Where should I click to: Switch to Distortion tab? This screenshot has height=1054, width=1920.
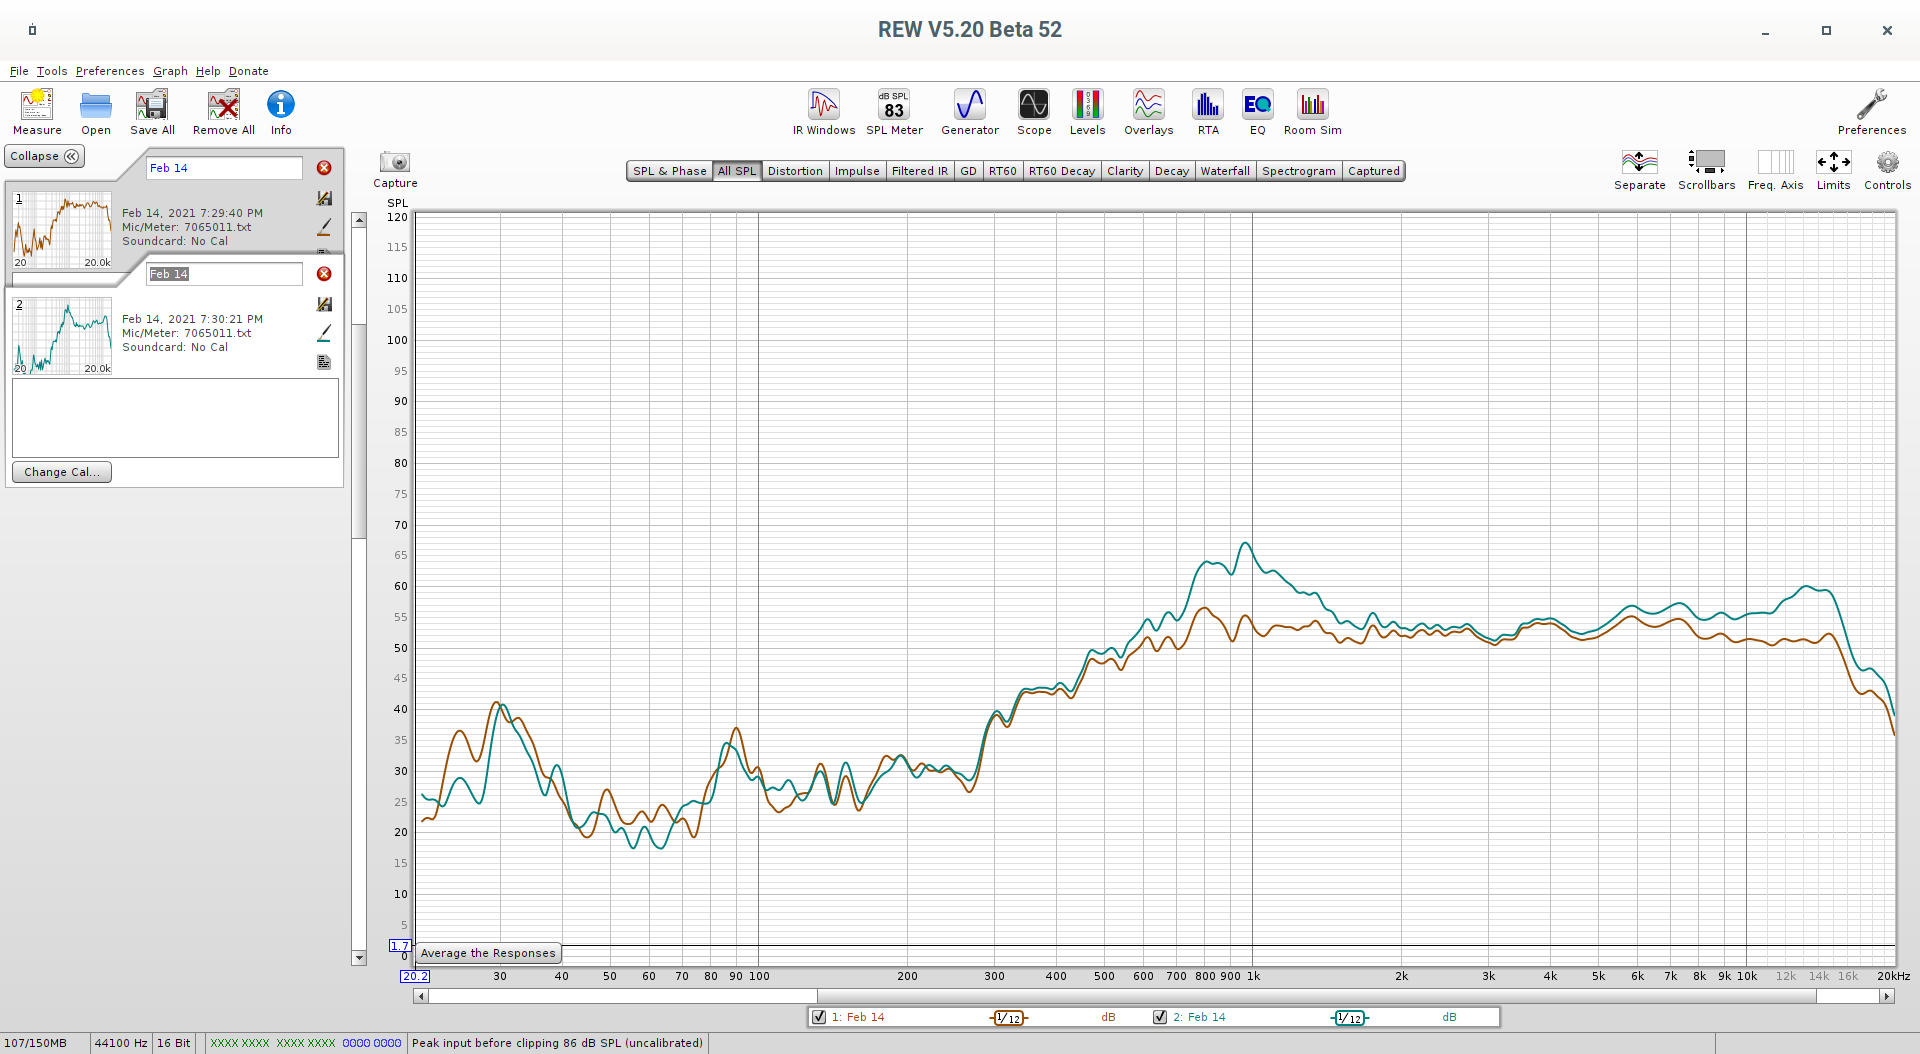coord(795,171)
